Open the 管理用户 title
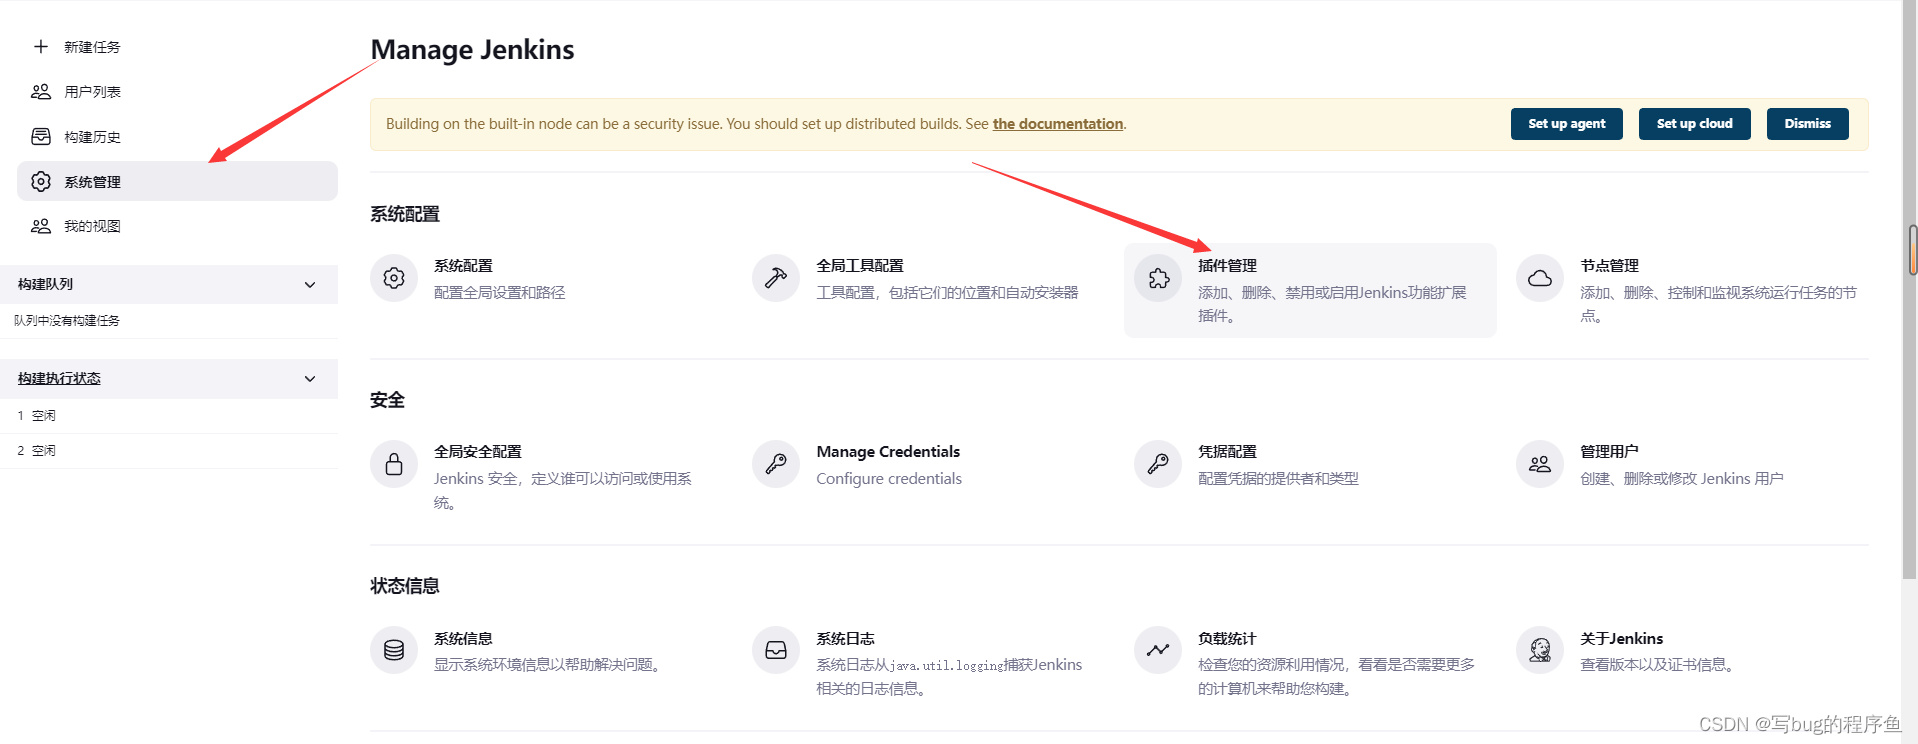 [x=1609, y=451]
